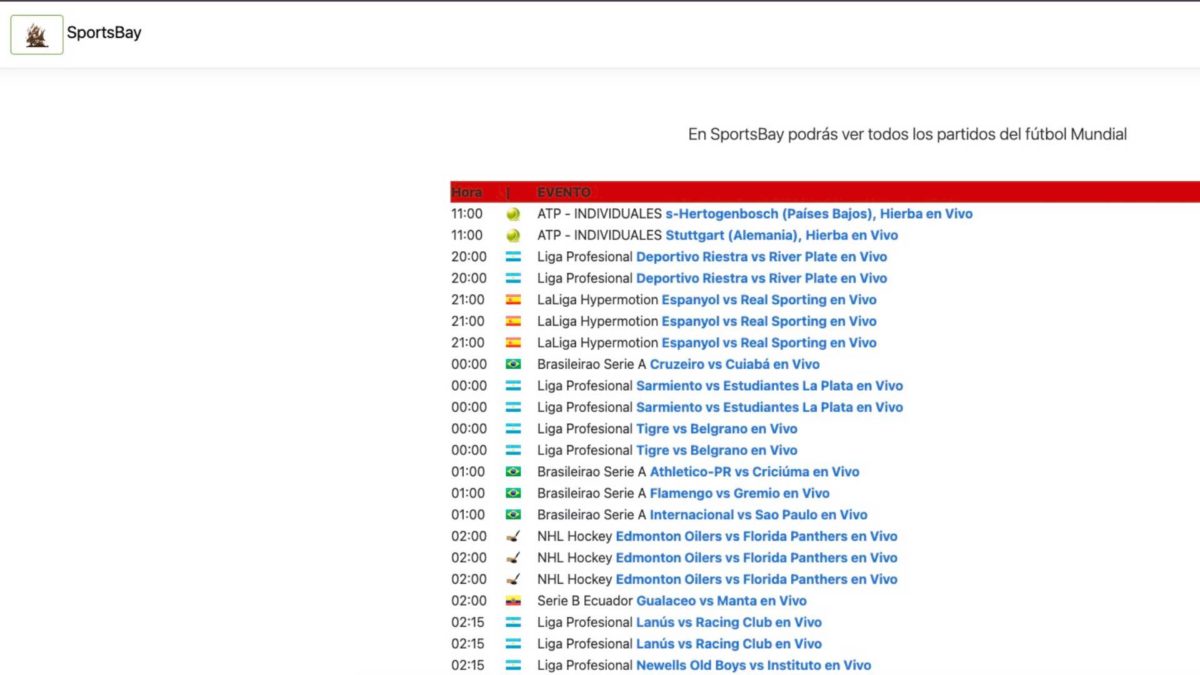The image size is (1200, 675).
Task: Click the EVENTO column header
Action: click(564, 192)
